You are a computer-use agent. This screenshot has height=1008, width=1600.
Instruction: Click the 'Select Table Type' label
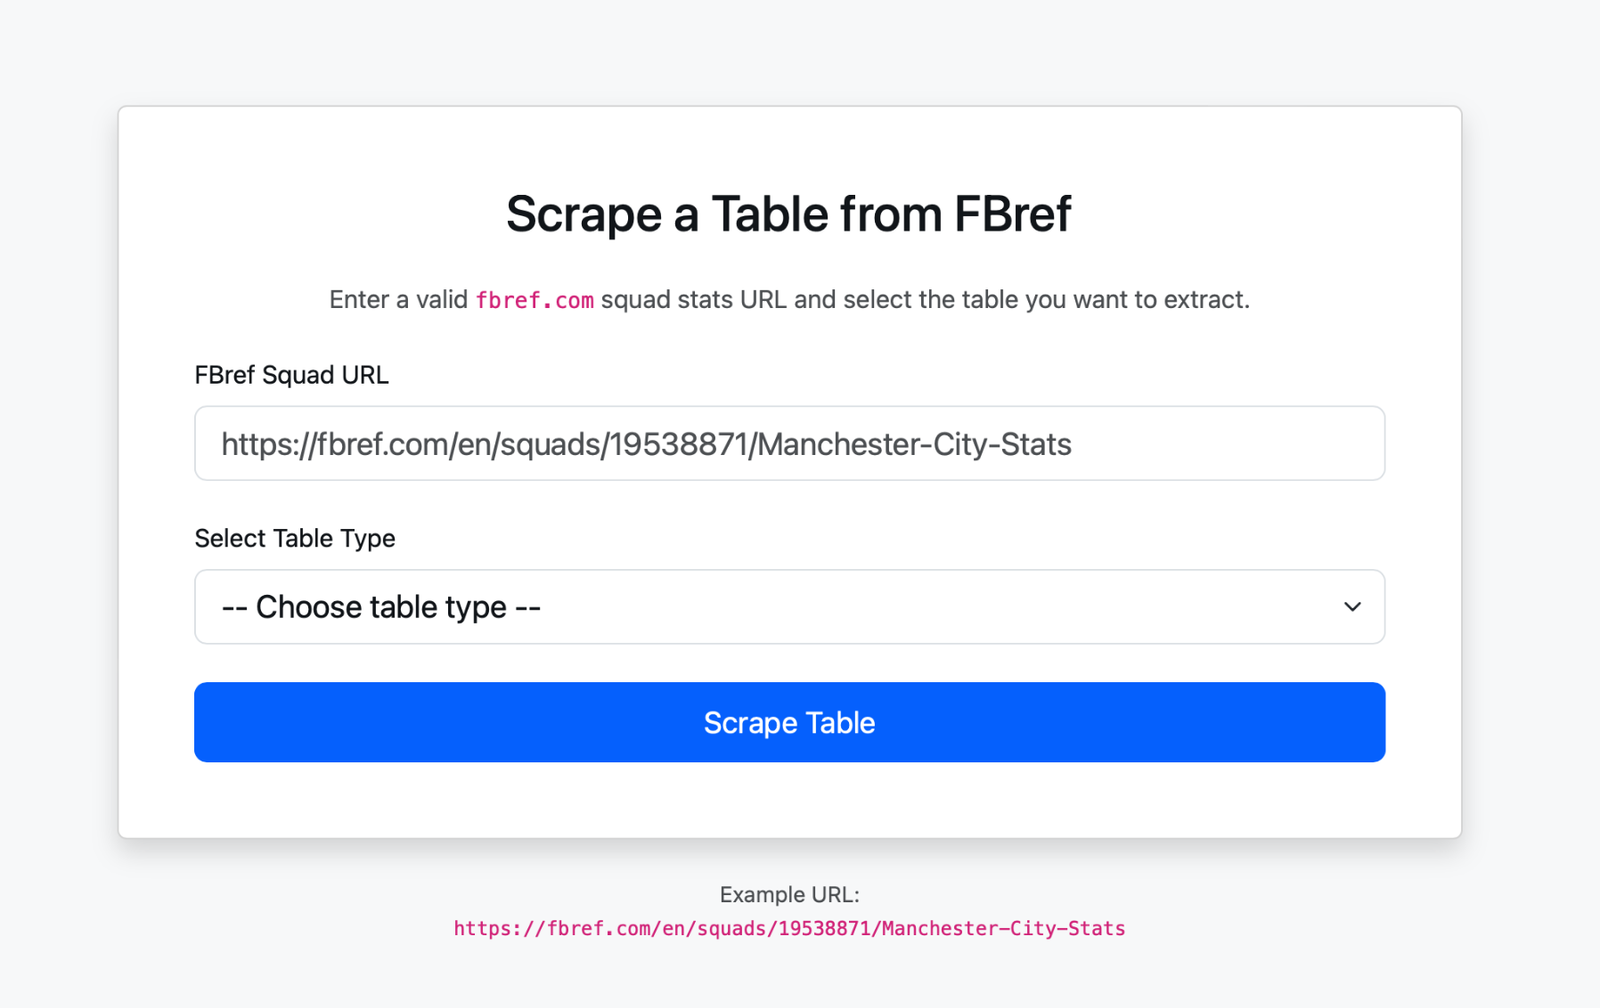pyautogui.click(x=295, y=538)
